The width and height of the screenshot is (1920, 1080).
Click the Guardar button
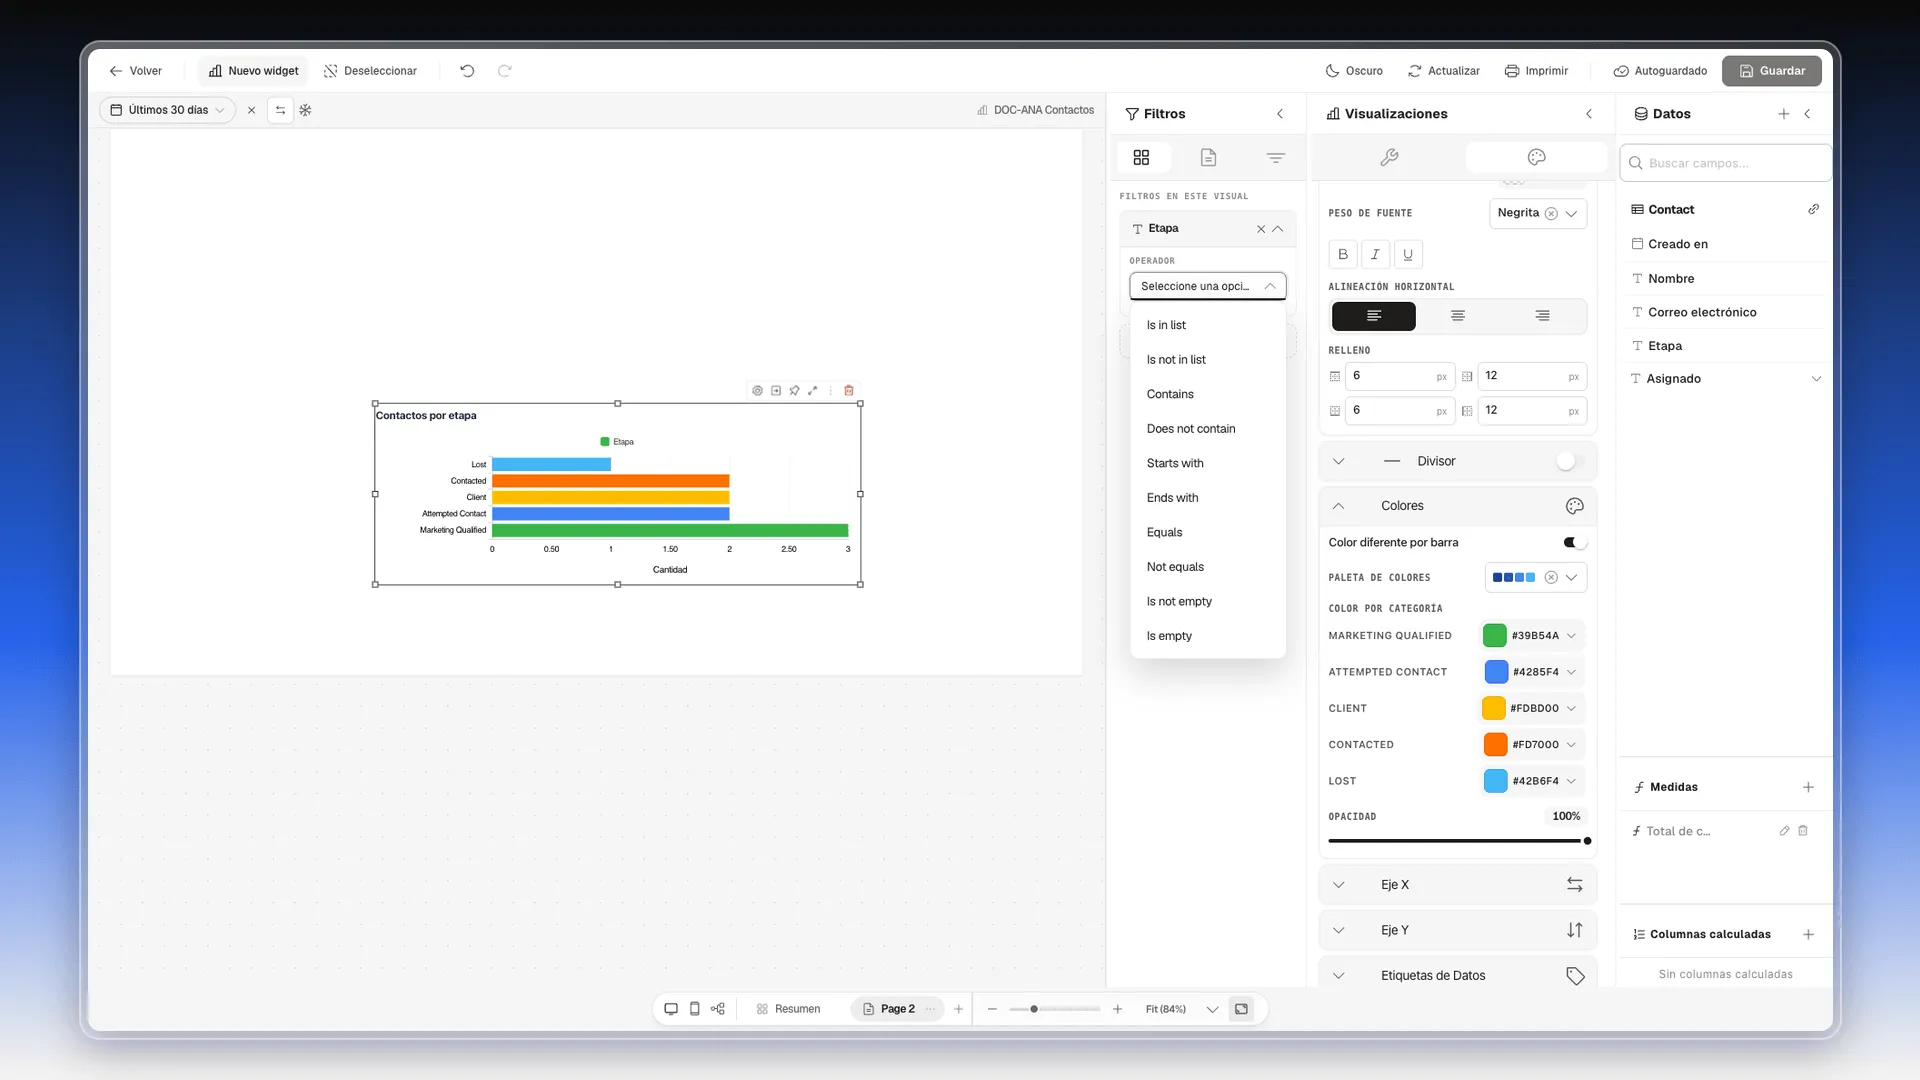pyautogui.click(x=1771, y=71)
